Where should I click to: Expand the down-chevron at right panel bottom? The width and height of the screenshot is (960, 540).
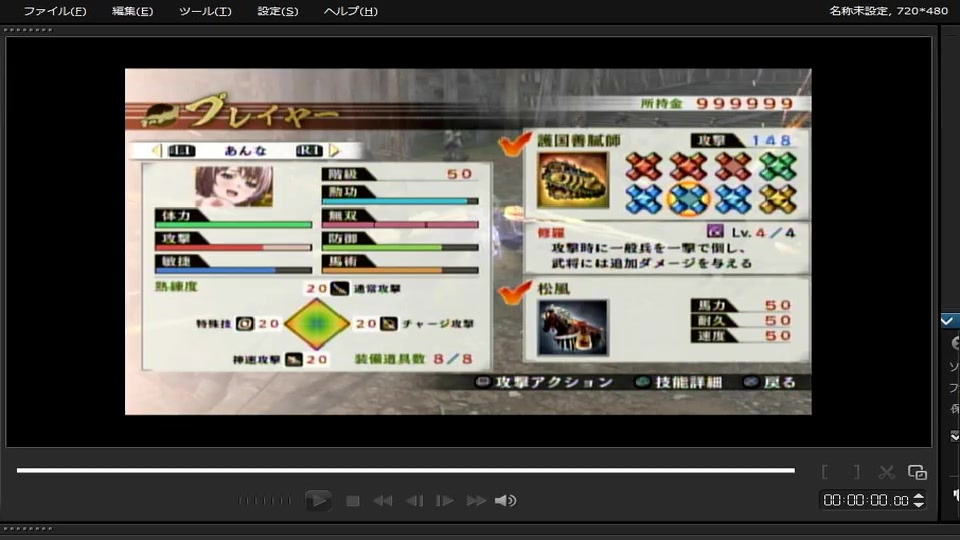coord(954,436)
